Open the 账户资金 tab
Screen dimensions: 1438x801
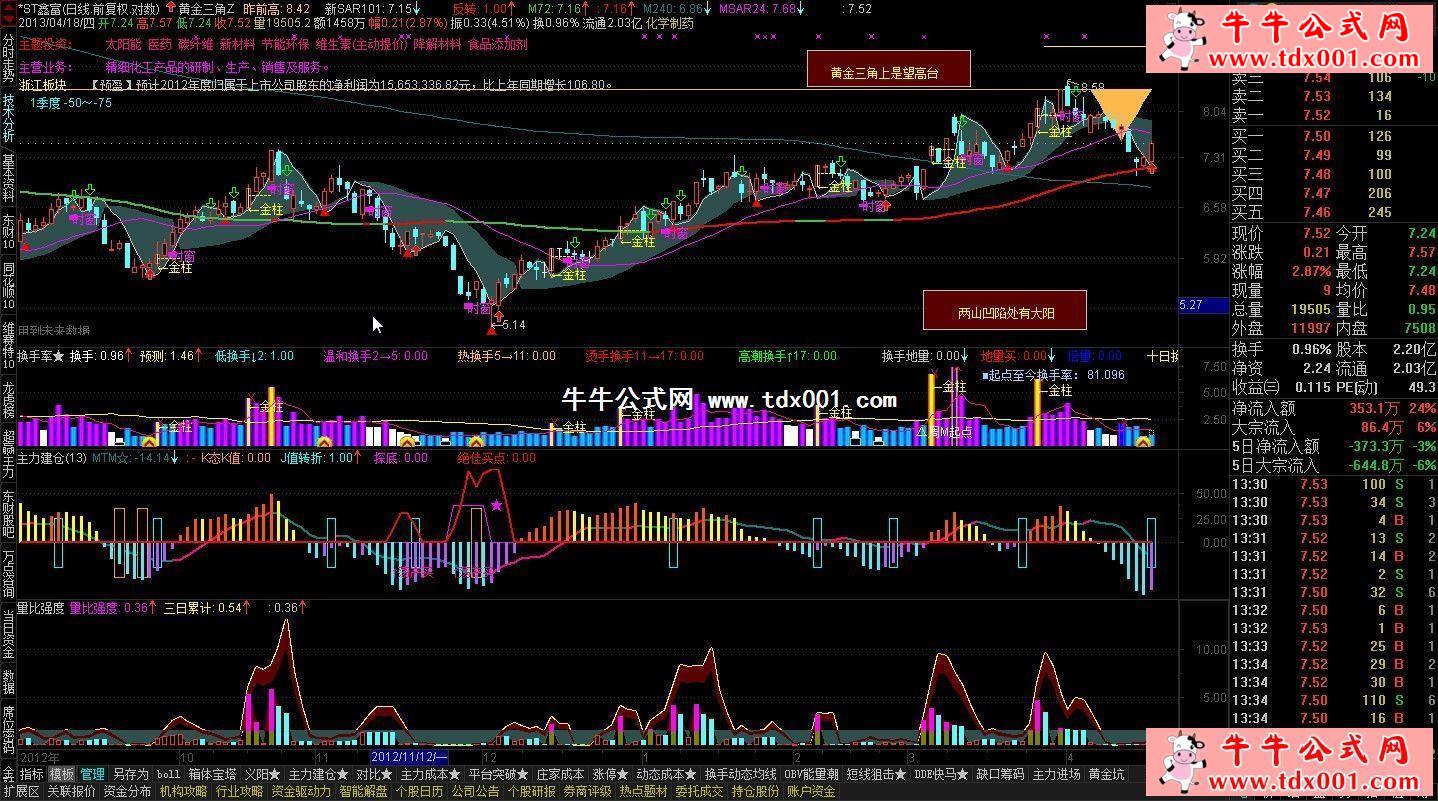coord(811,791)
